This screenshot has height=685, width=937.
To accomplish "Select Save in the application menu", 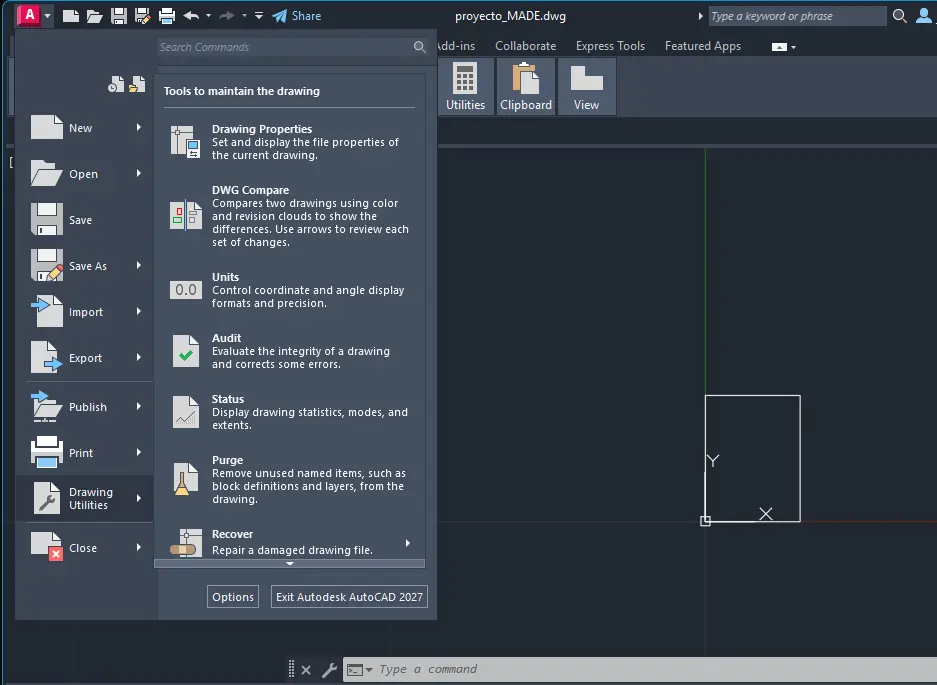I will [x=85, y=220].
